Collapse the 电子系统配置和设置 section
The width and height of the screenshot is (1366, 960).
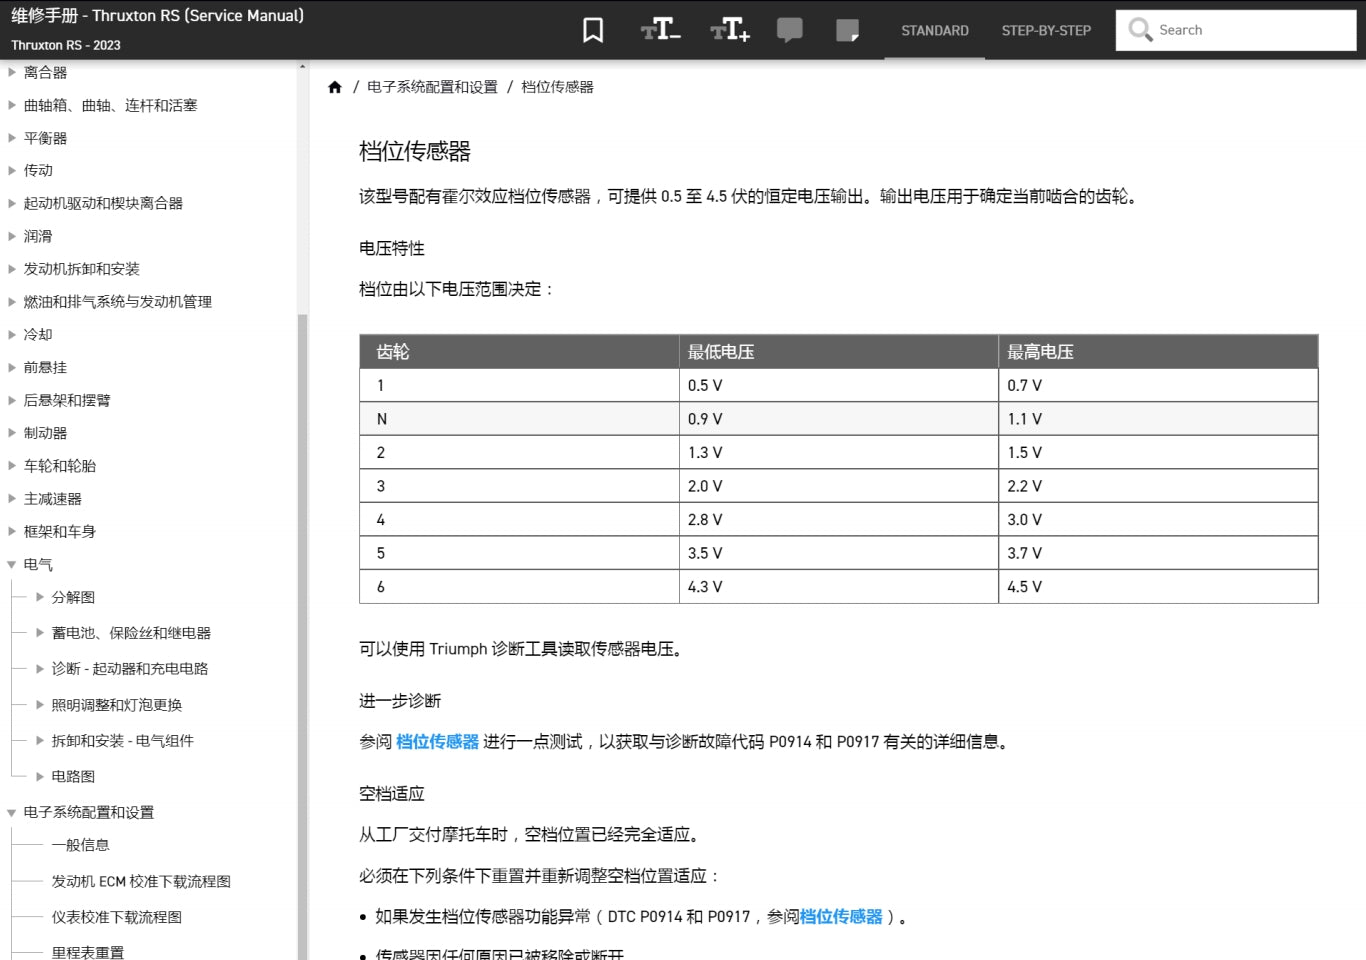(14, 812)
